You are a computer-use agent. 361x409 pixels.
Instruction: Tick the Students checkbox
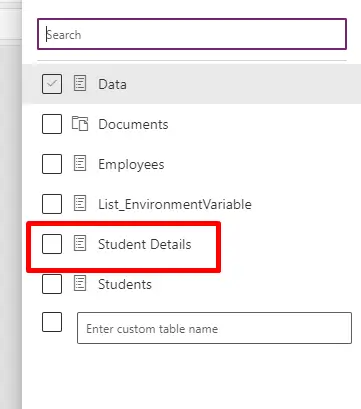click(x=52, y=284)
